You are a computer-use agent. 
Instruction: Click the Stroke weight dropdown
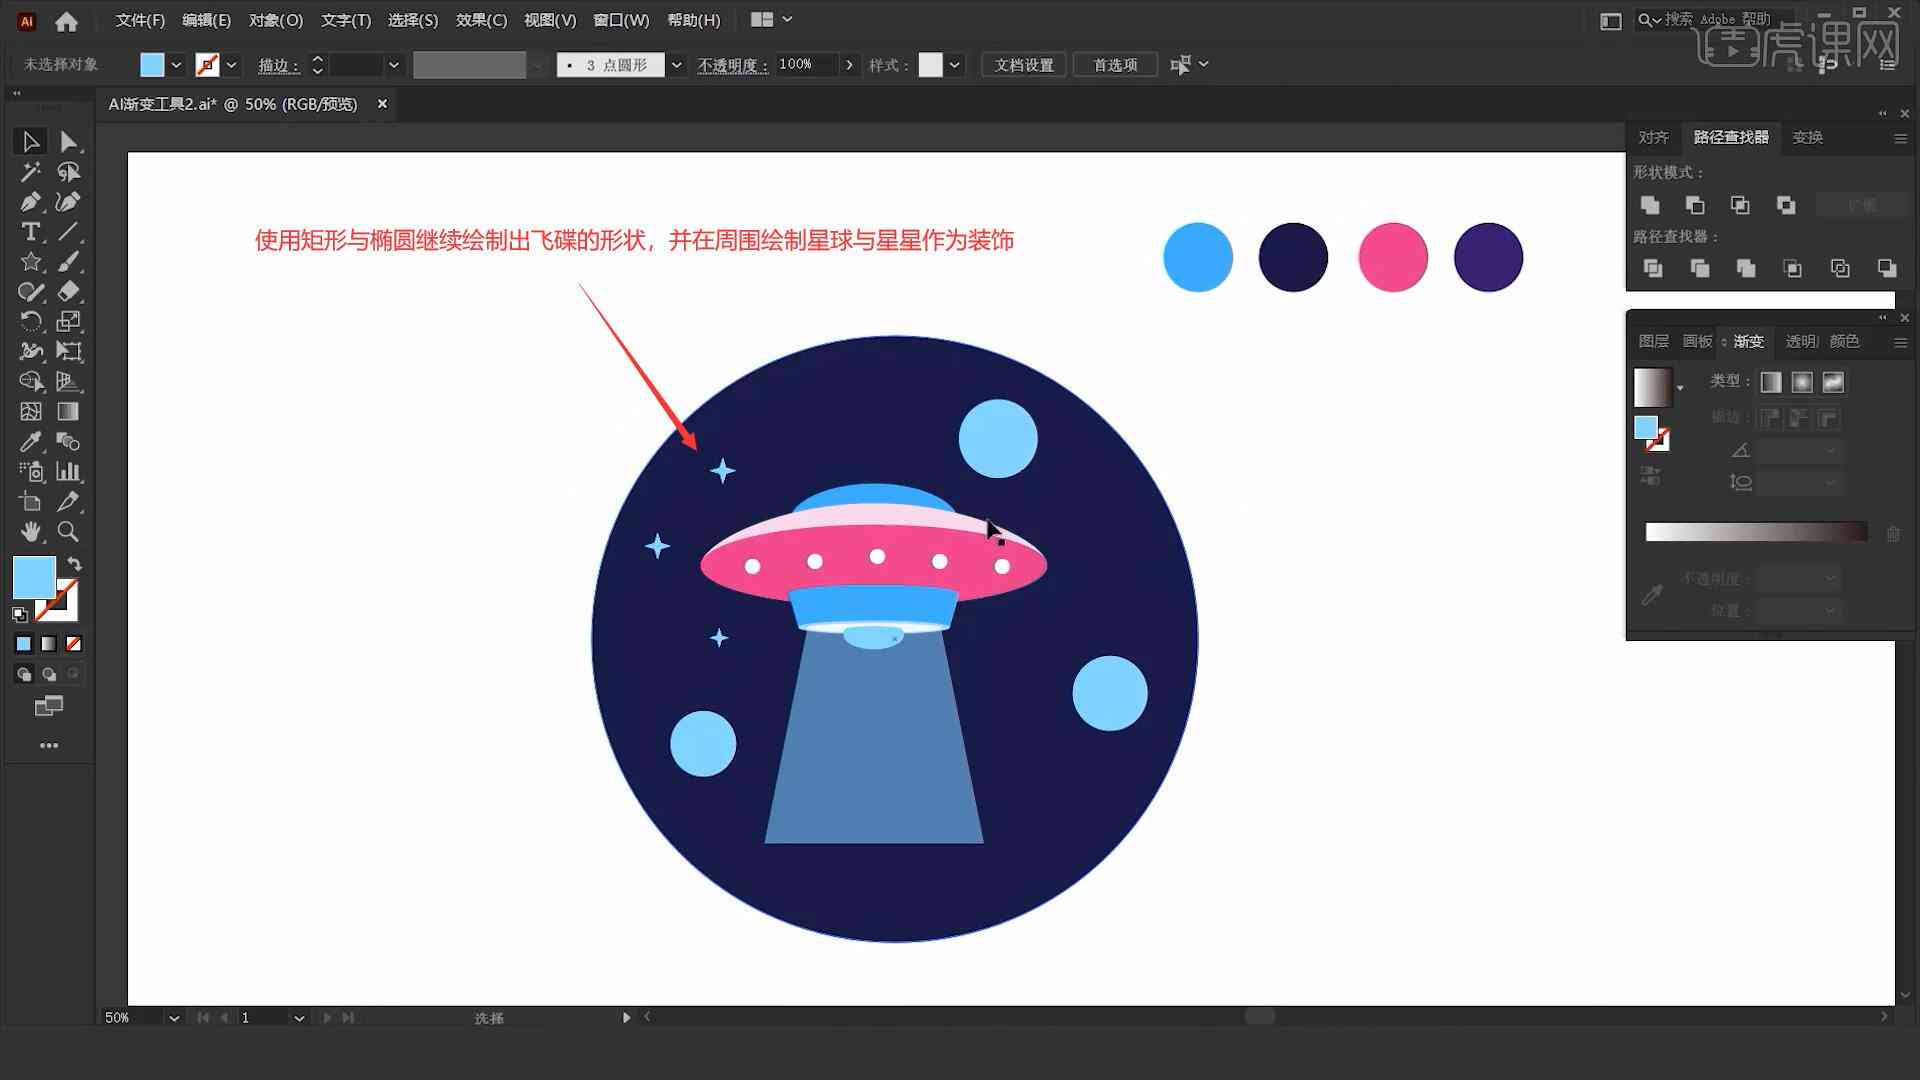tap(392, 65)
